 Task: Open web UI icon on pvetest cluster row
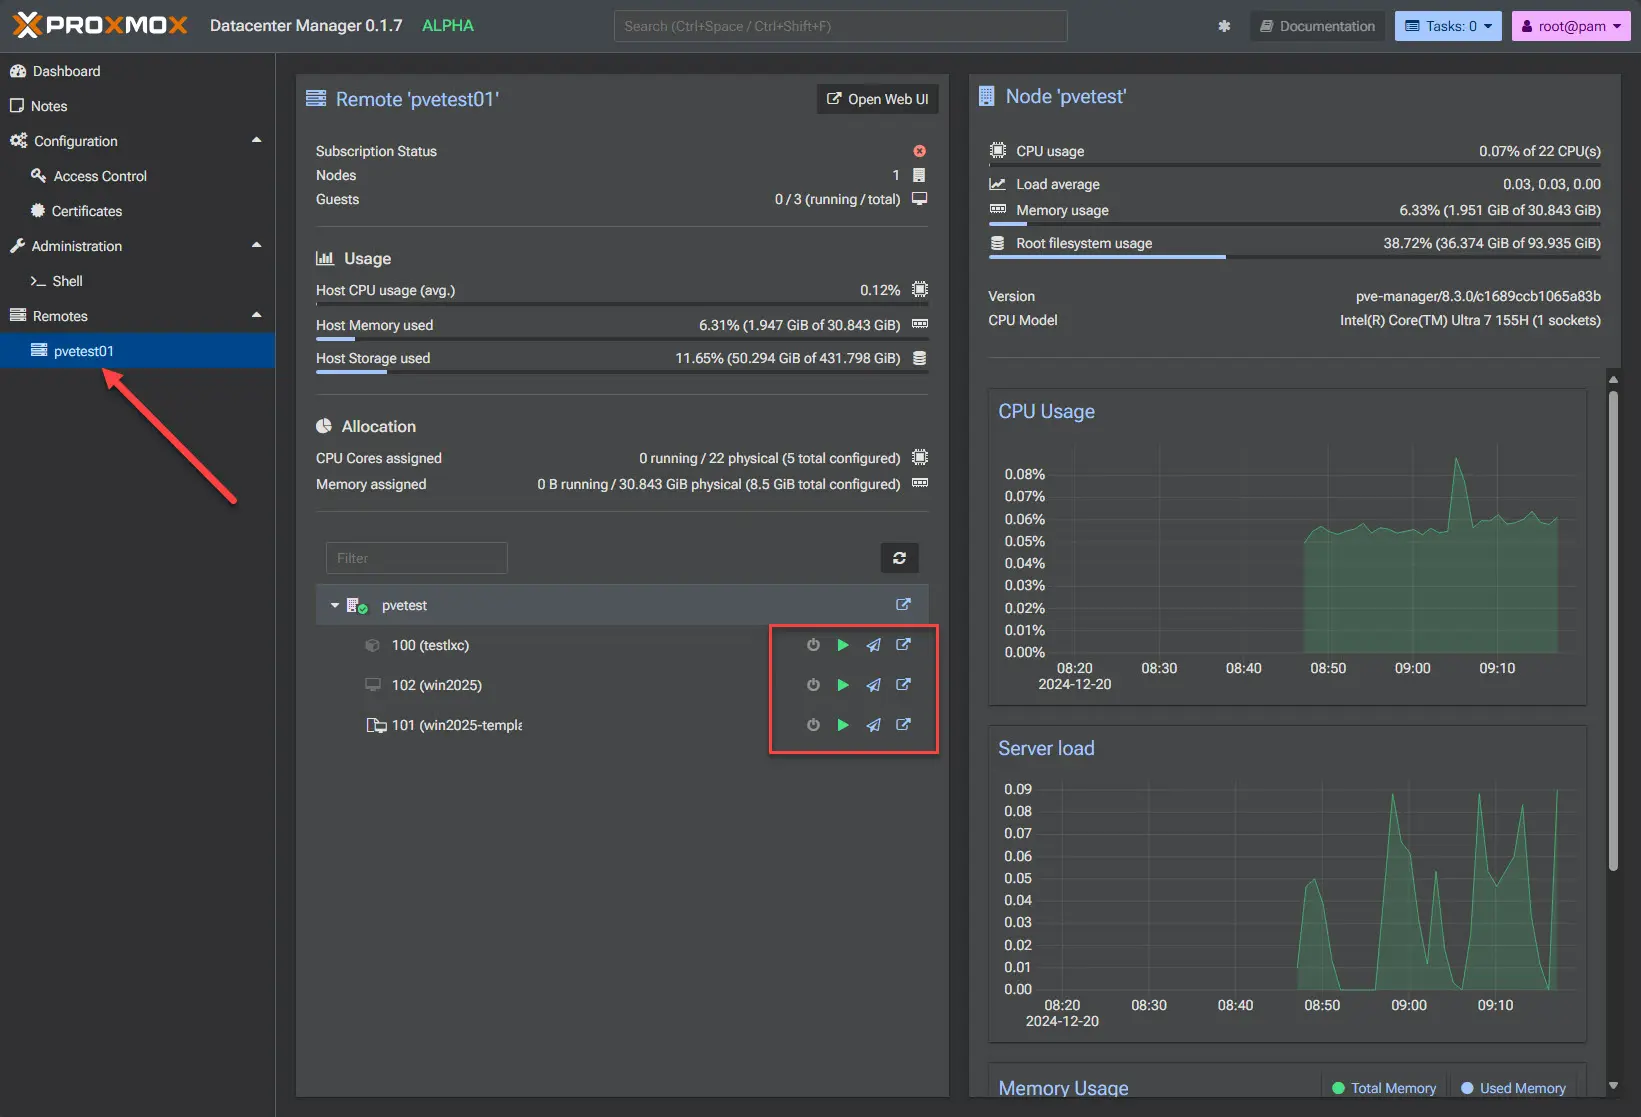point(902,604)
